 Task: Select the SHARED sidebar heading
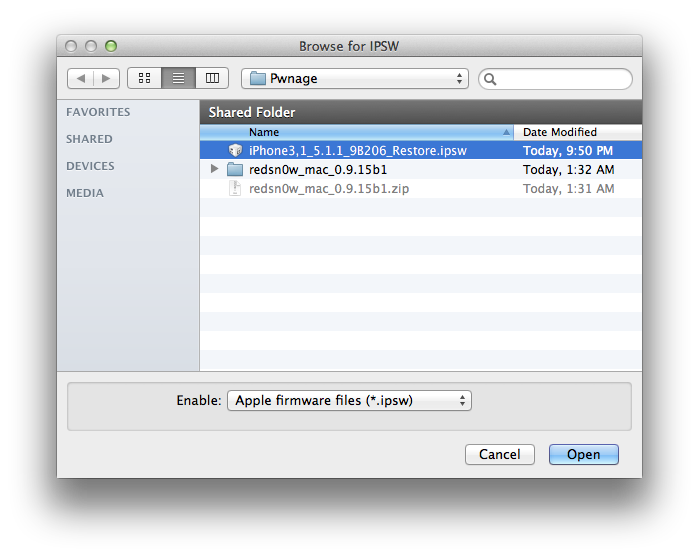coord(89,139)
